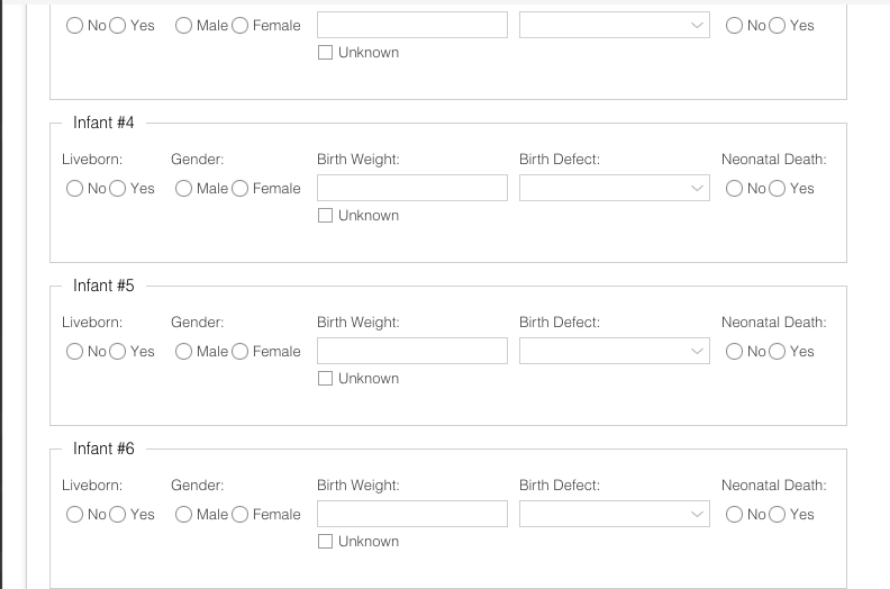Focus Birth Weight input for Infant #5
Screen dimensions: 890x589
point(412,352)
